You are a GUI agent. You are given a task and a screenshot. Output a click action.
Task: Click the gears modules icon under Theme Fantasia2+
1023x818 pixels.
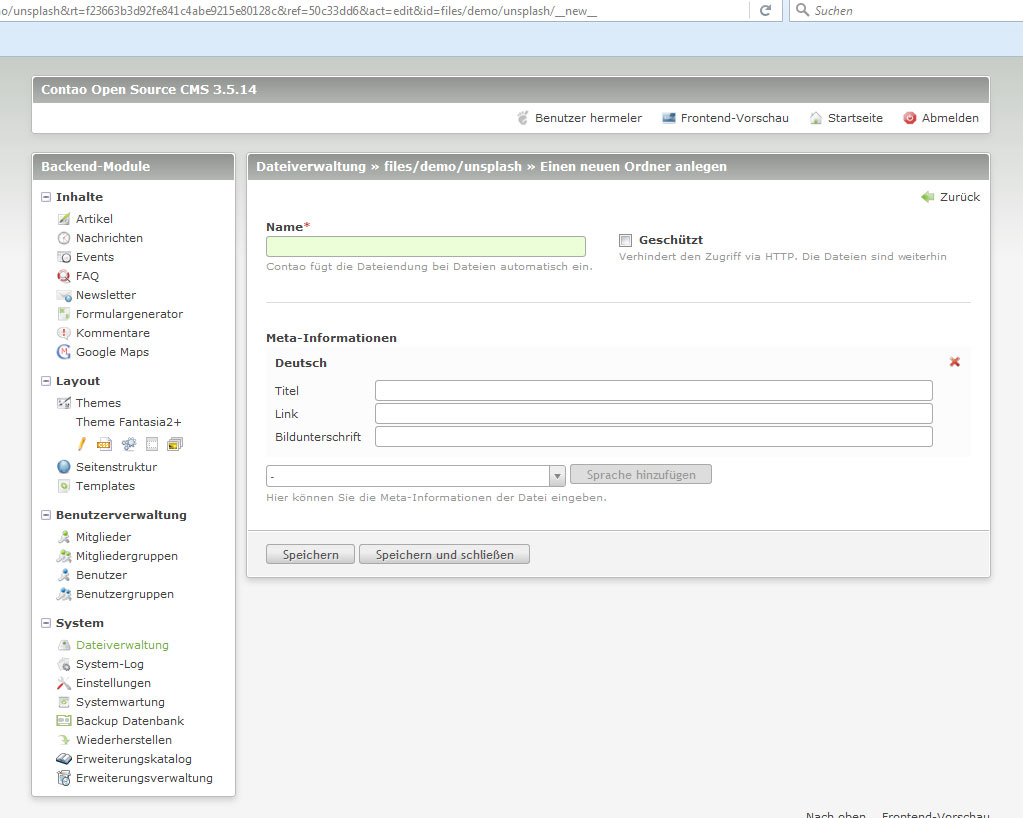point(128,443)
